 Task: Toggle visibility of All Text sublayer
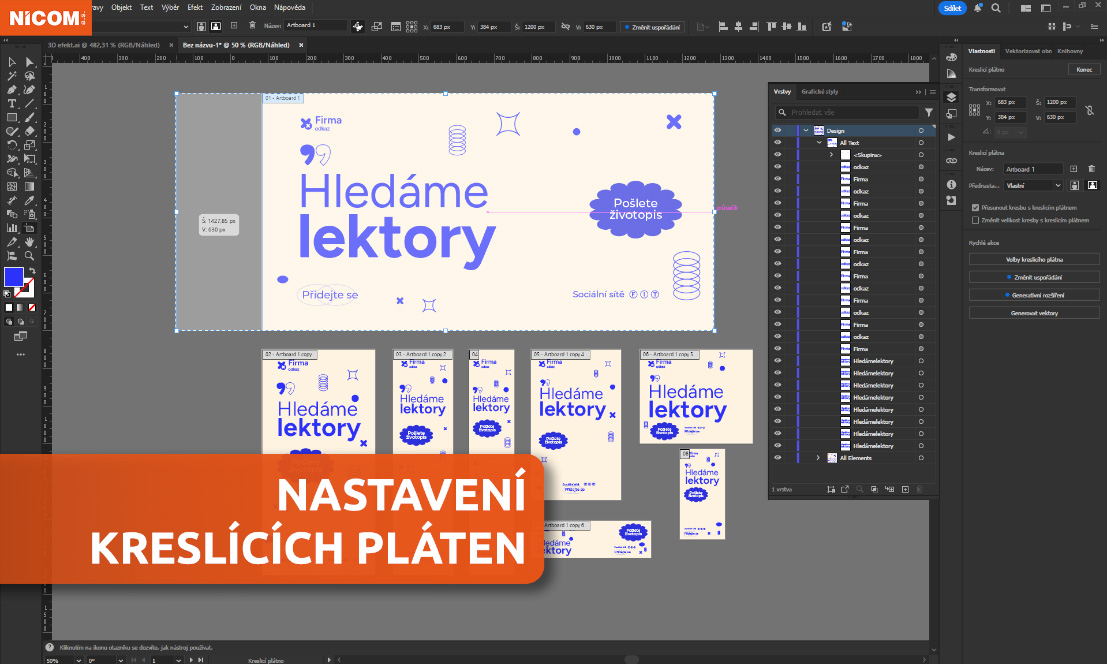[778, 143]
